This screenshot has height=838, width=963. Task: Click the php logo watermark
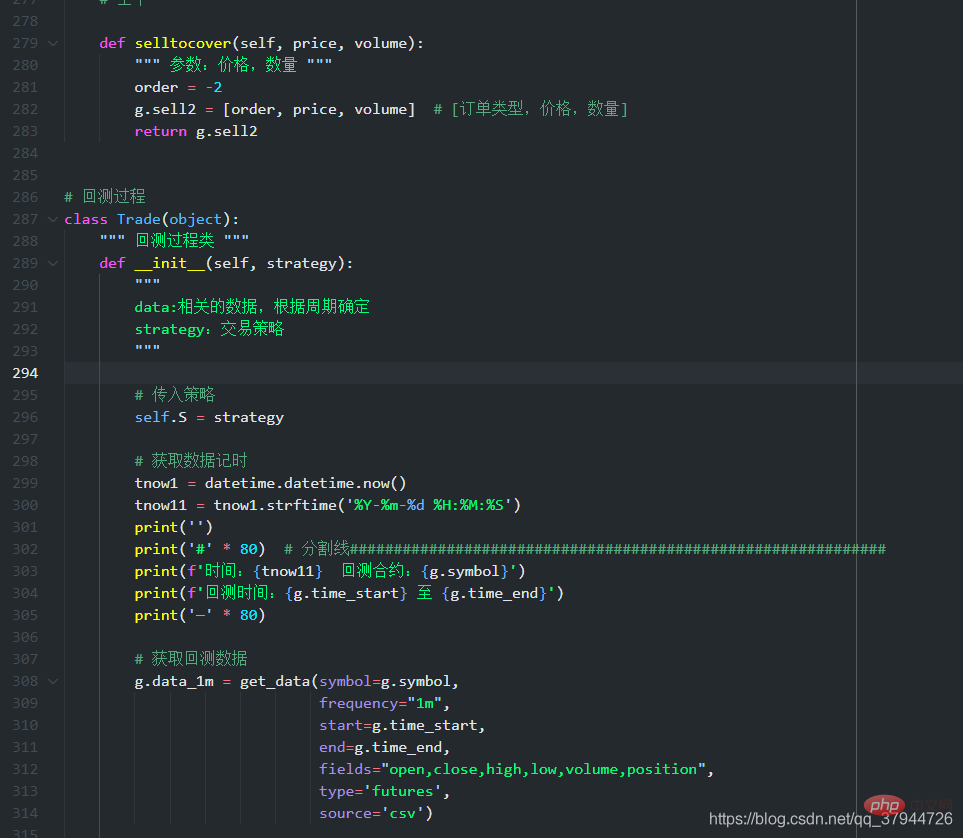click(x=882, y=805)
